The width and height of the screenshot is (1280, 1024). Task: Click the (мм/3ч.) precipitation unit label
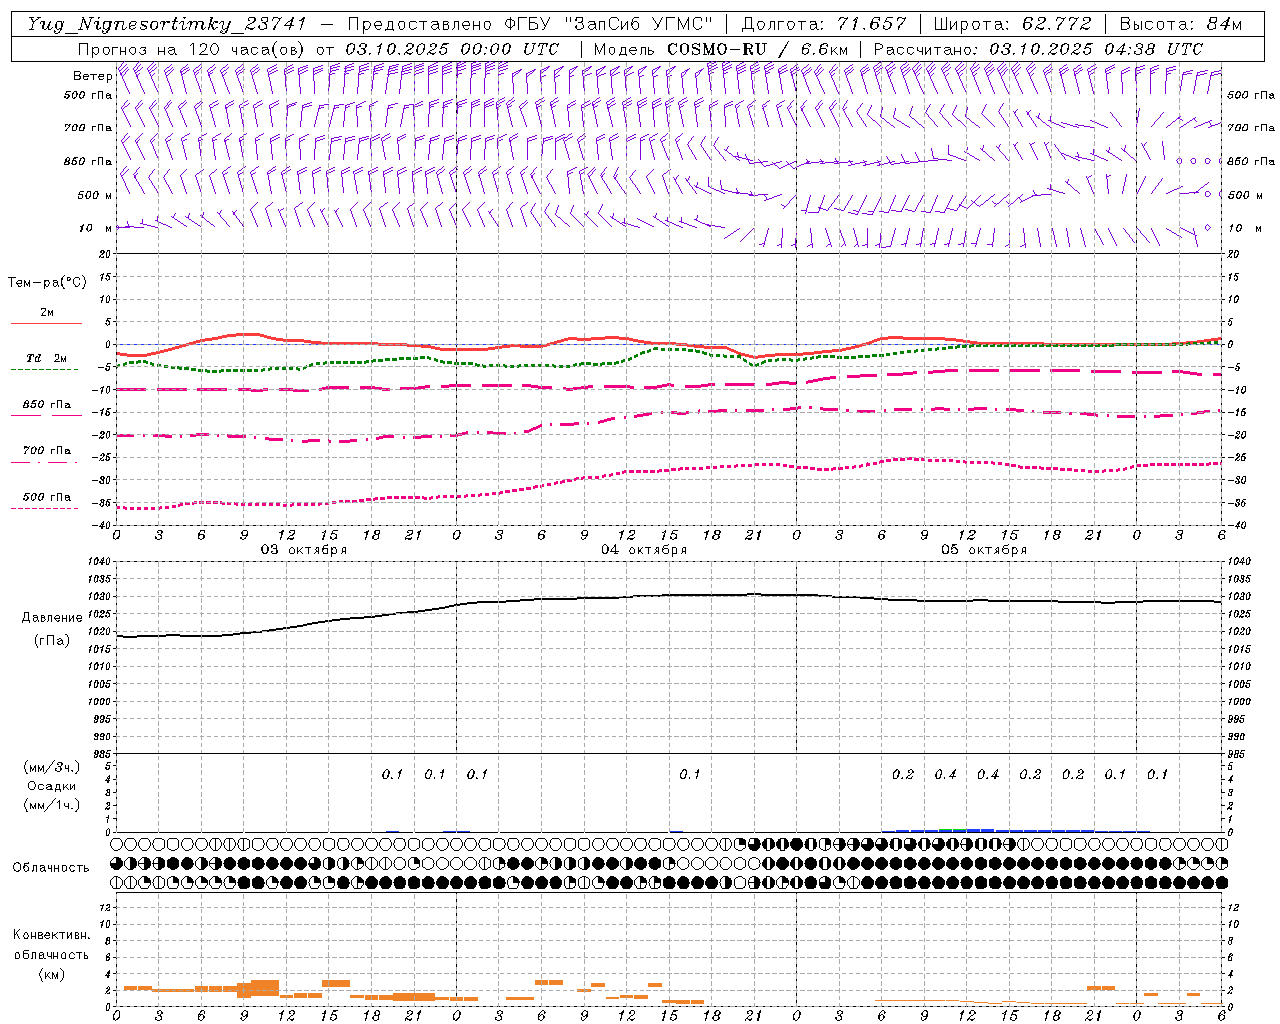(x=52, y=767)
